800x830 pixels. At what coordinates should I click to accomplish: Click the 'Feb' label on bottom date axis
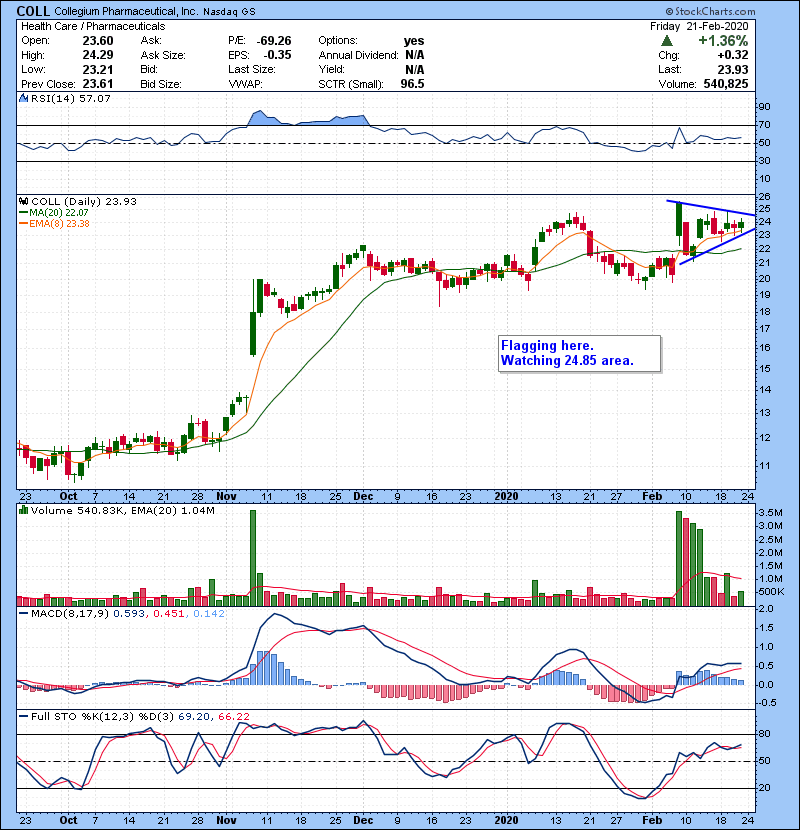(652, 820)
